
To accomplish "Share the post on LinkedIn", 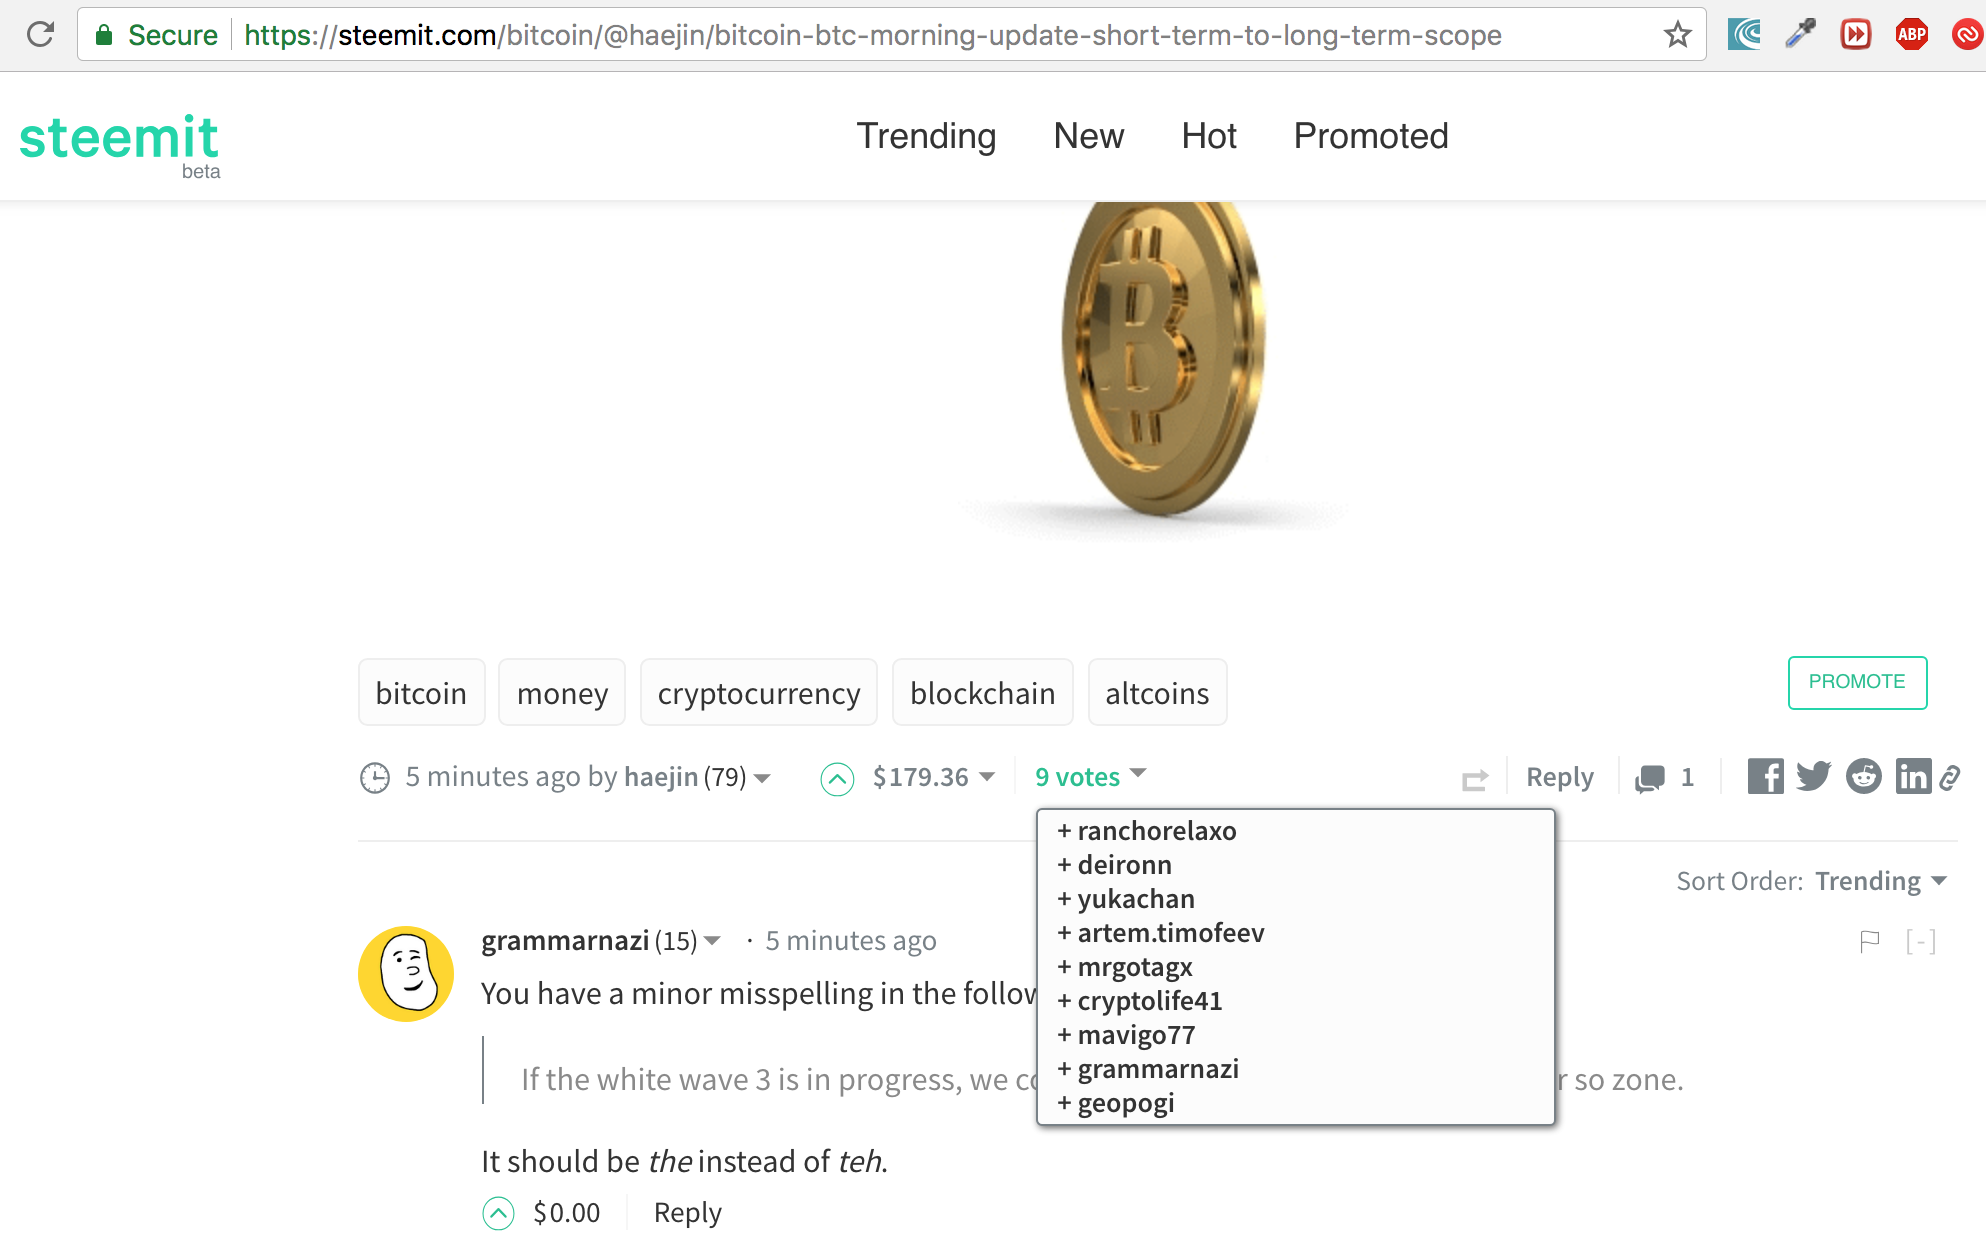I will click(1913, 776).
